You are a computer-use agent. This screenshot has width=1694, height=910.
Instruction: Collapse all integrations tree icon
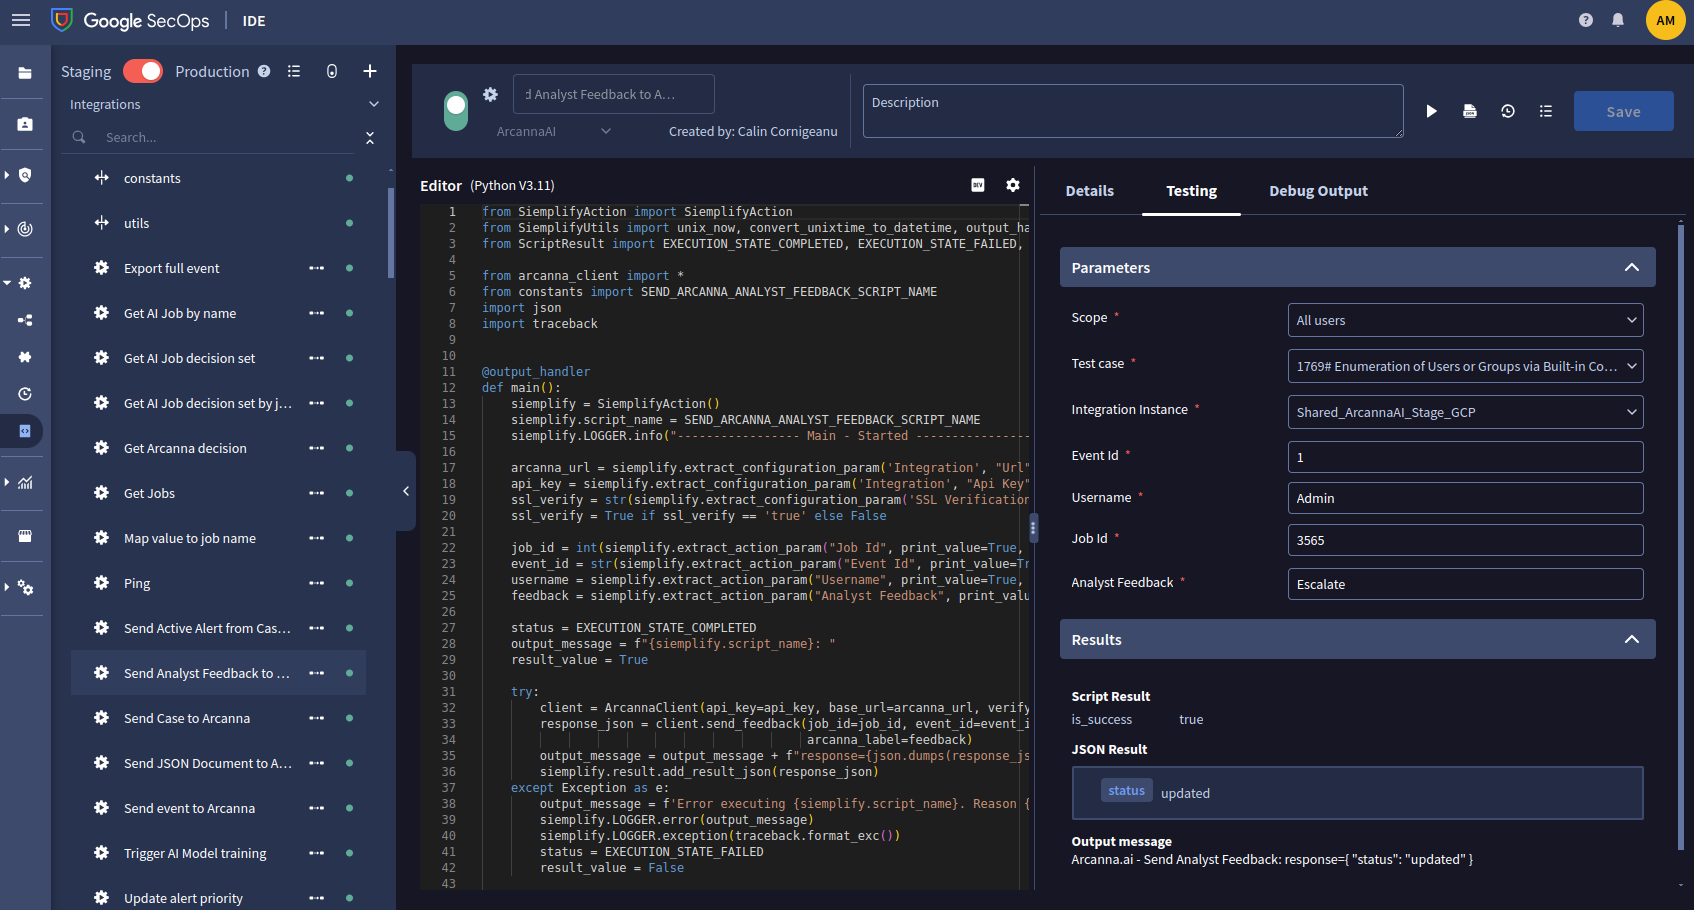(x=370, y=137)
